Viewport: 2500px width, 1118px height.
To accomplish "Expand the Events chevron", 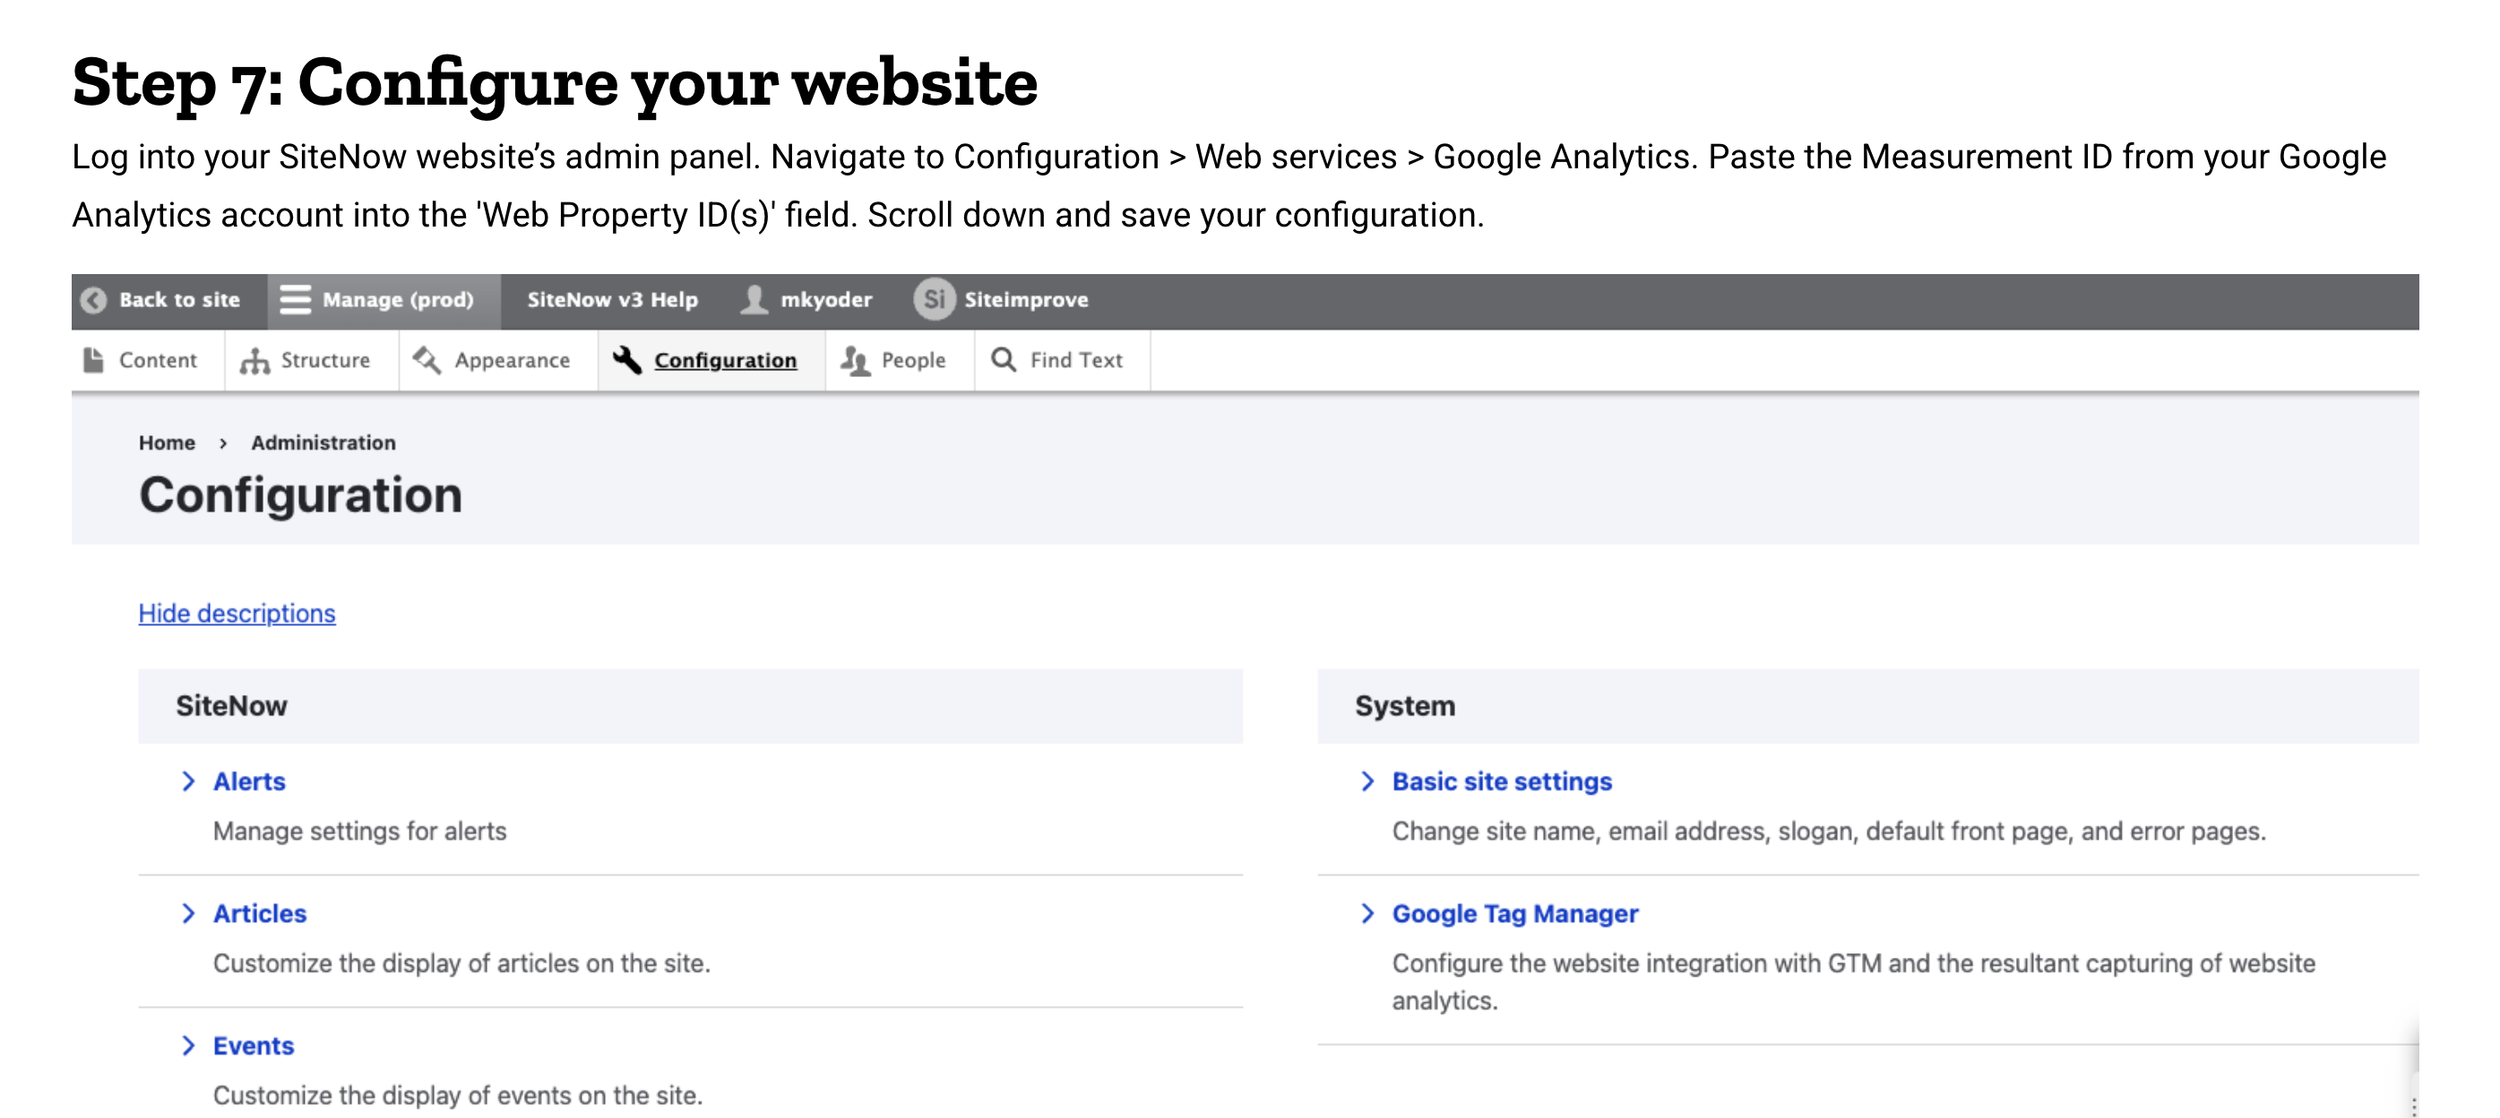I will [188, 1045].
